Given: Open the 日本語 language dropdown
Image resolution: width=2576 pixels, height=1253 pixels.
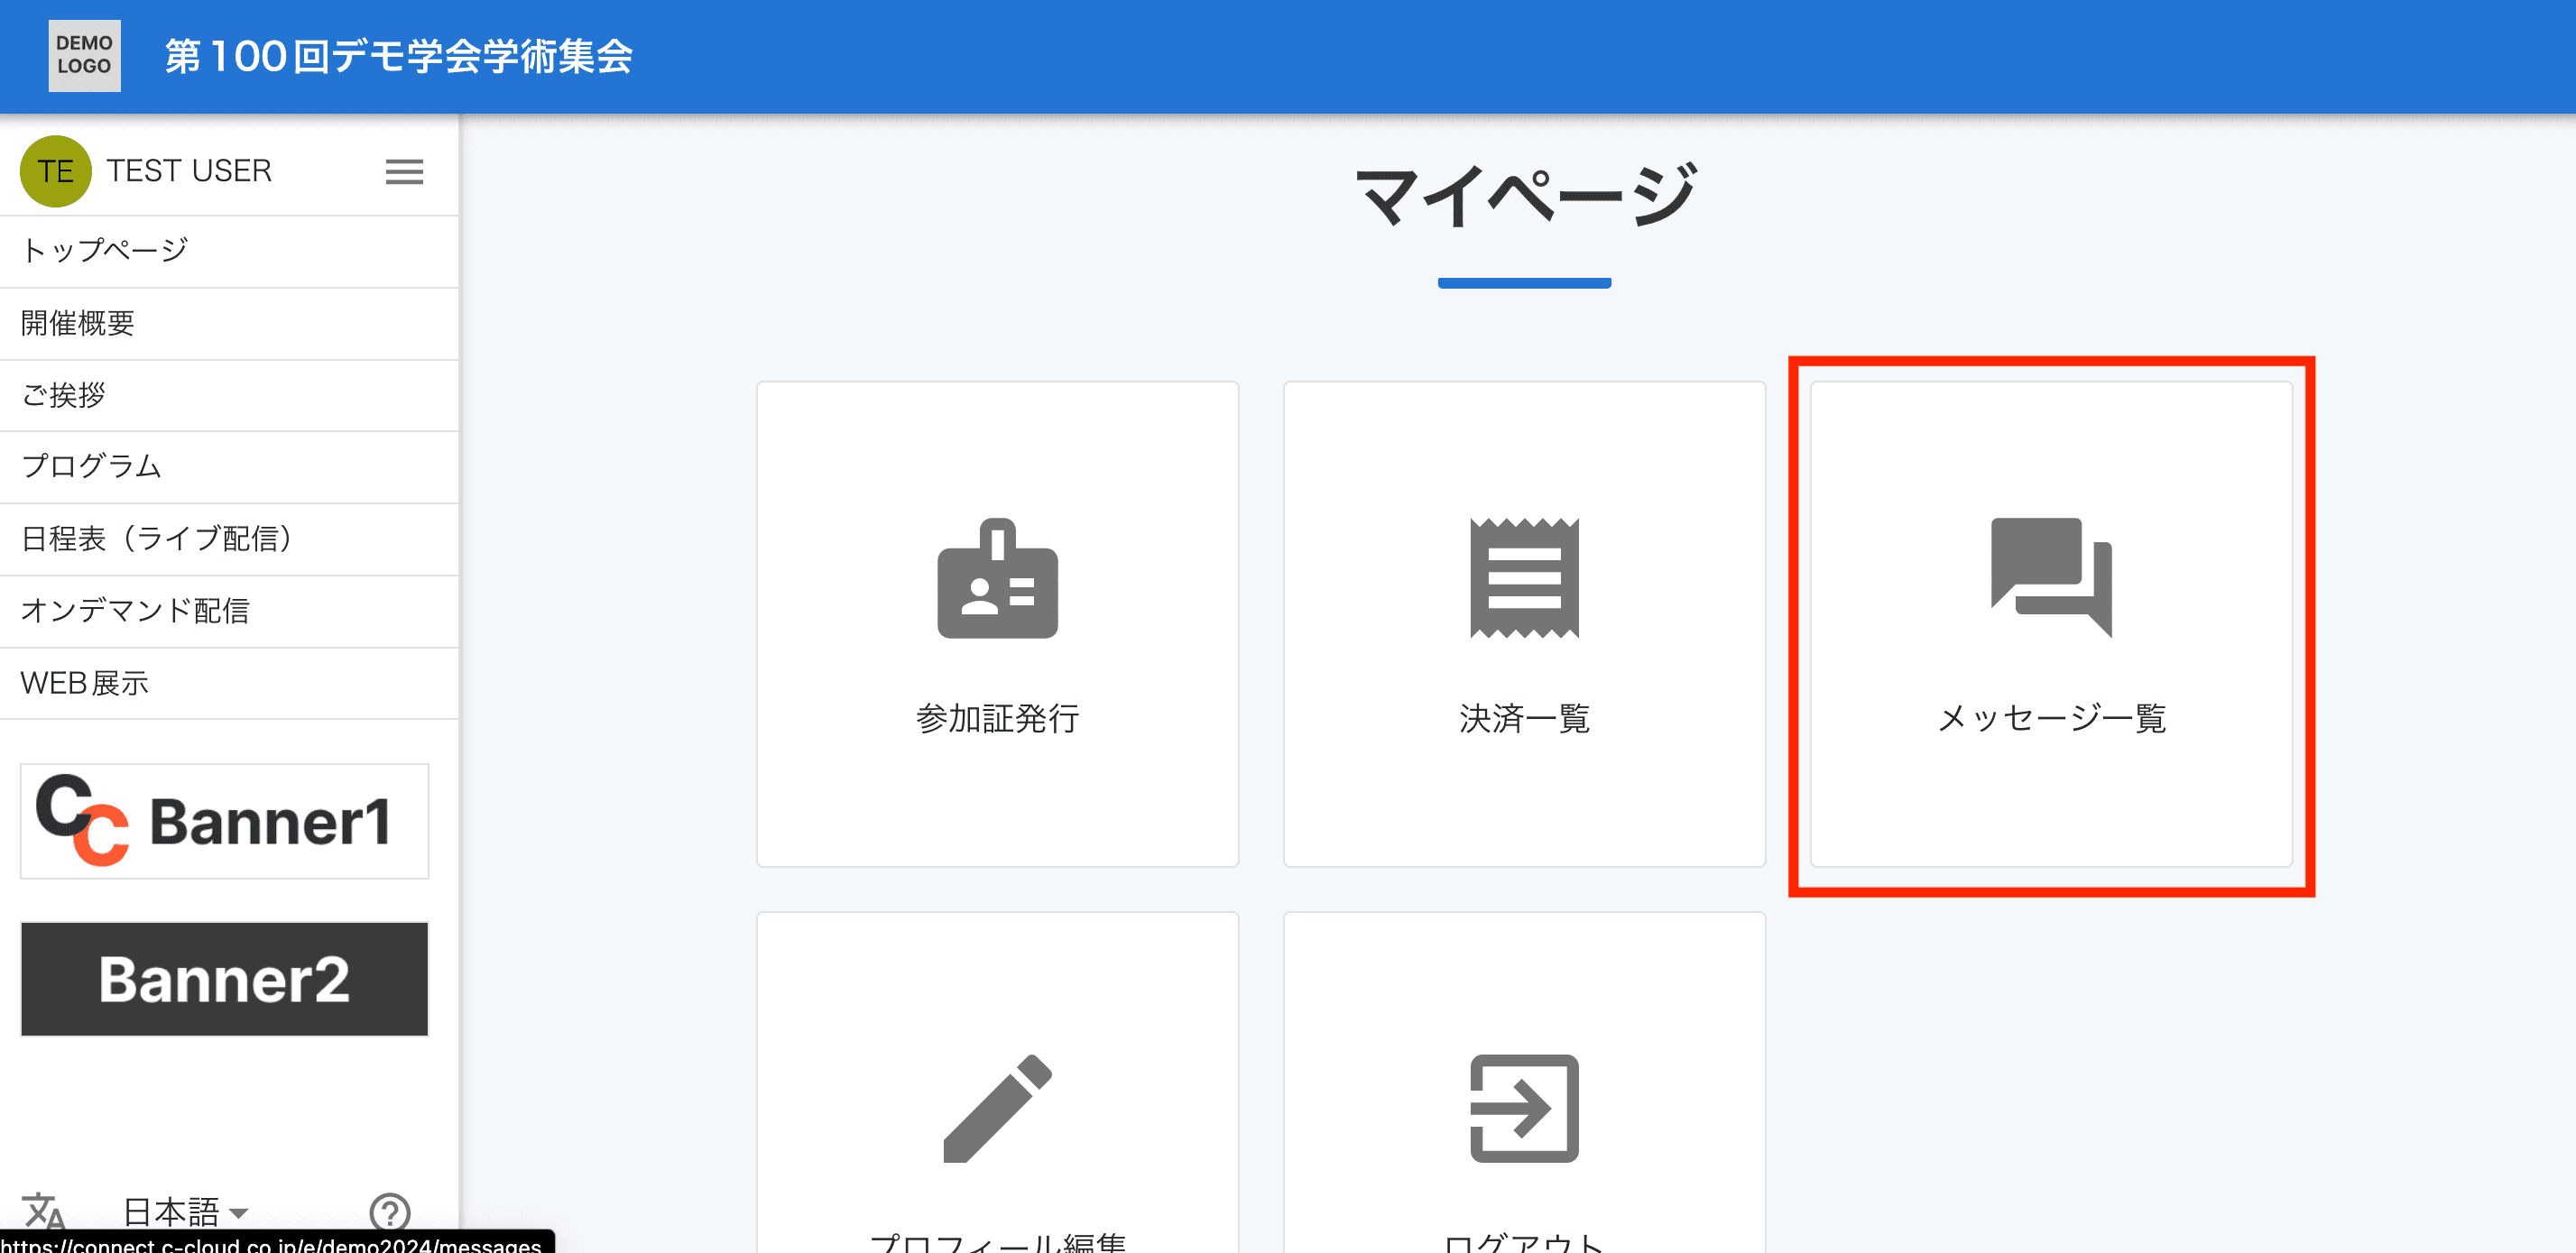Looking at the screenshot, I should [185, 1213].
